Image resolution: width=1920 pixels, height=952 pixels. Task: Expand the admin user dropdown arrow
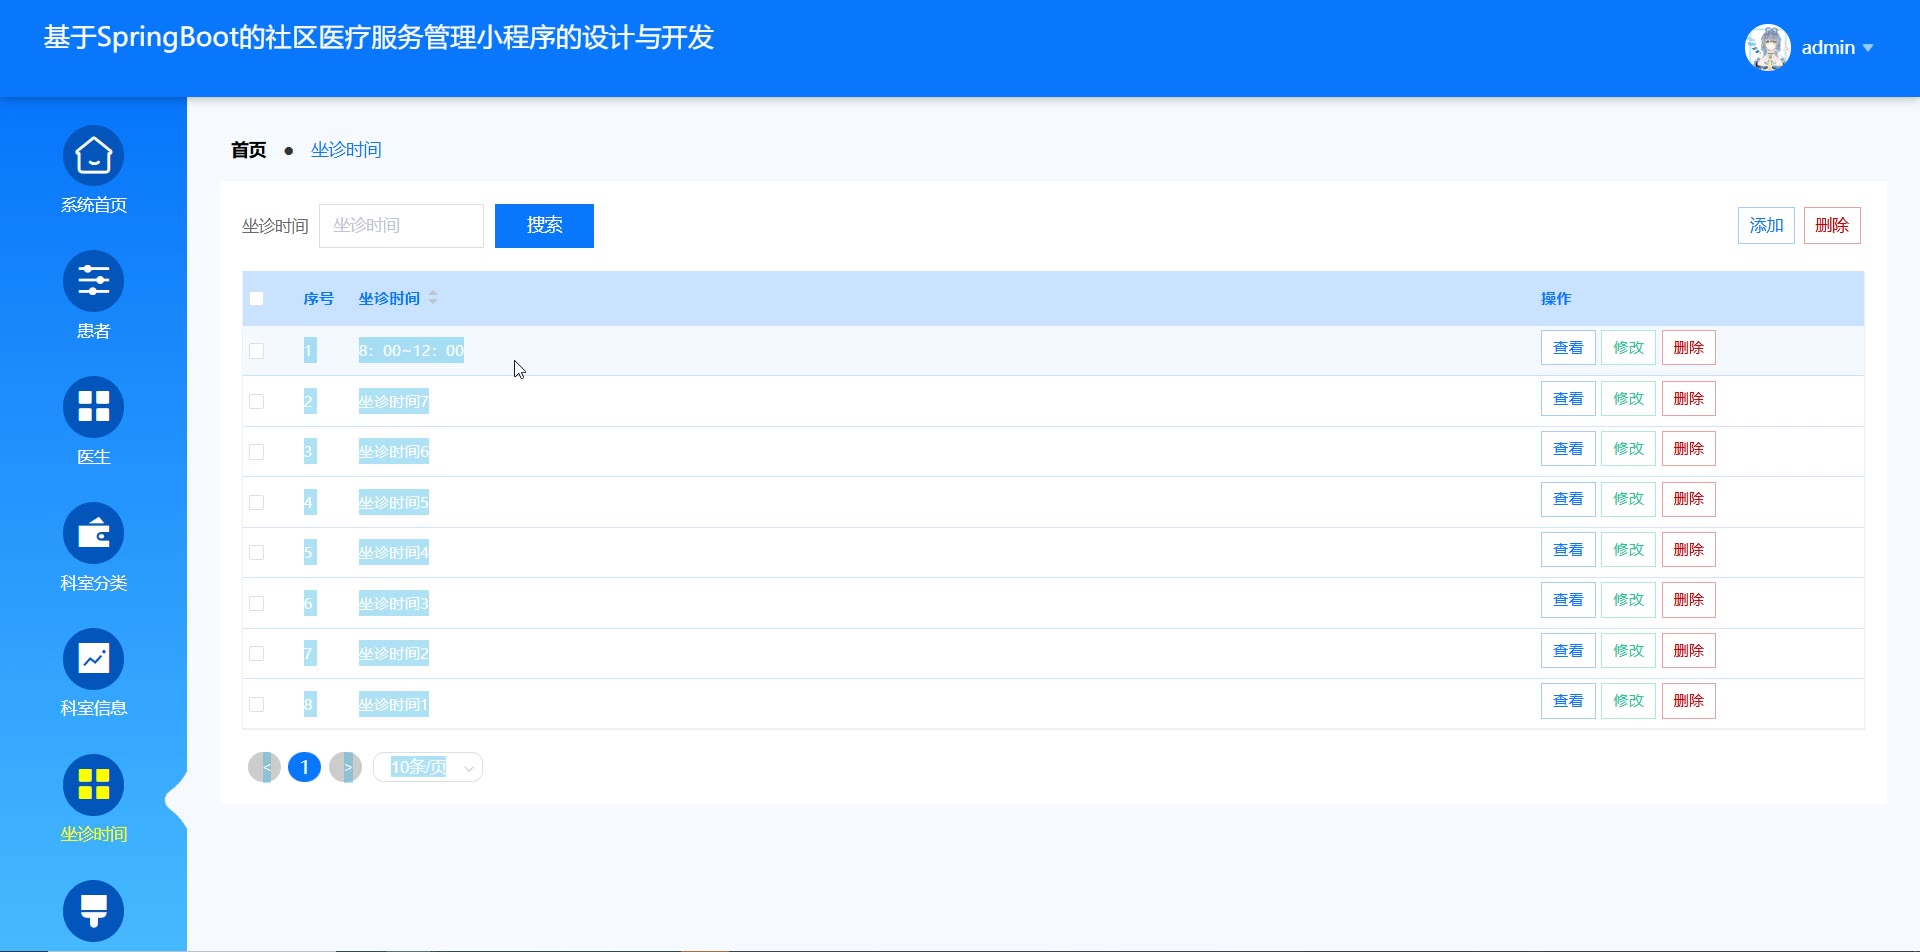[1868, 48]
